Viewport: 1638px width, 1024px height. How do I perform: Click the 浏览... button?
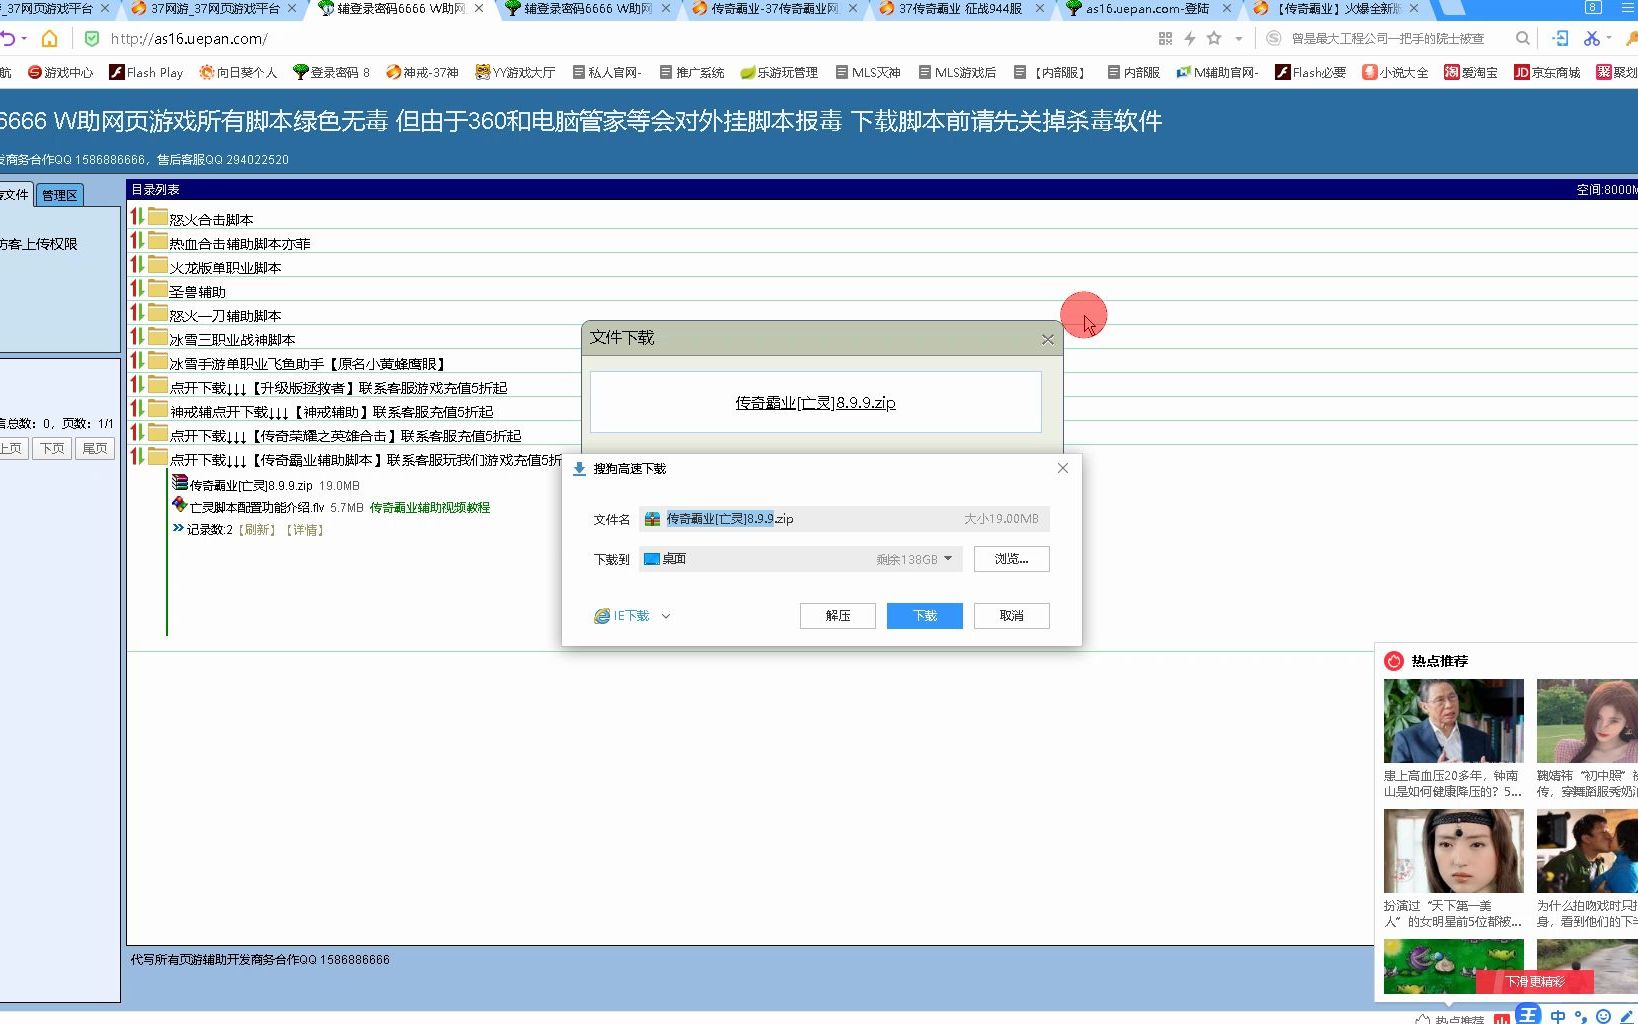[x=1011, y=558]
